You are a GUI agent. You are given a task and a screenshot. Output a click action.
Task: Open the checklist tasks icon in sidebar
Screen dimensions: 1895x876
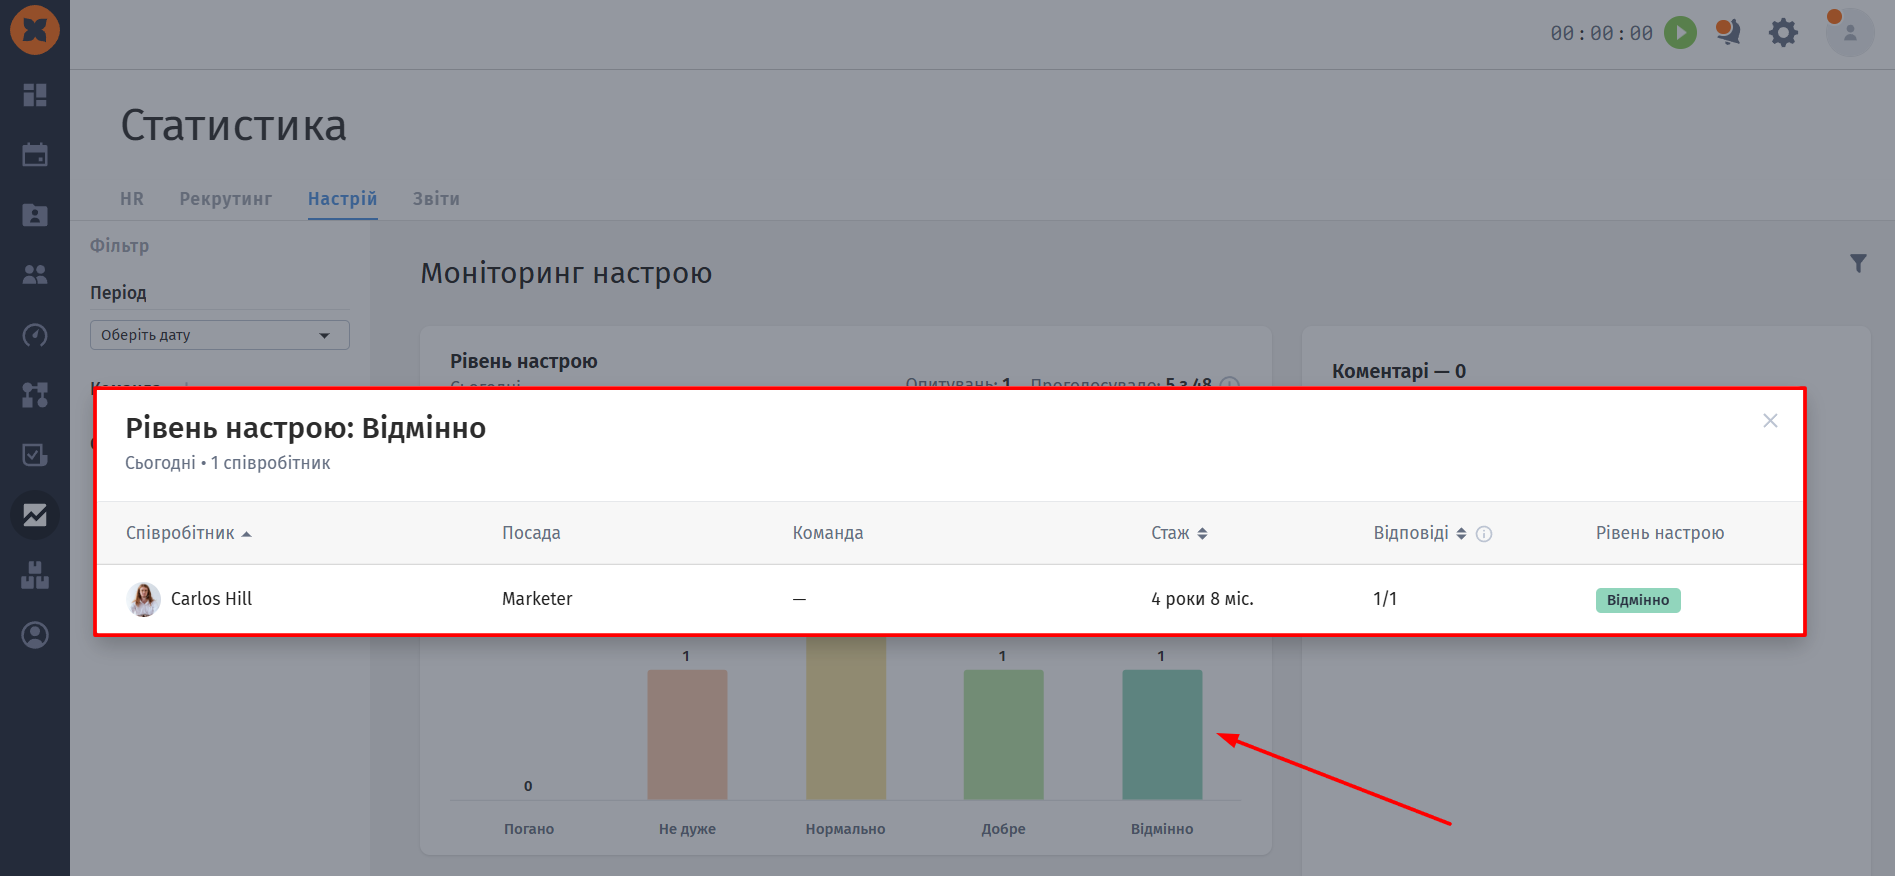click(x=35, y=455)
